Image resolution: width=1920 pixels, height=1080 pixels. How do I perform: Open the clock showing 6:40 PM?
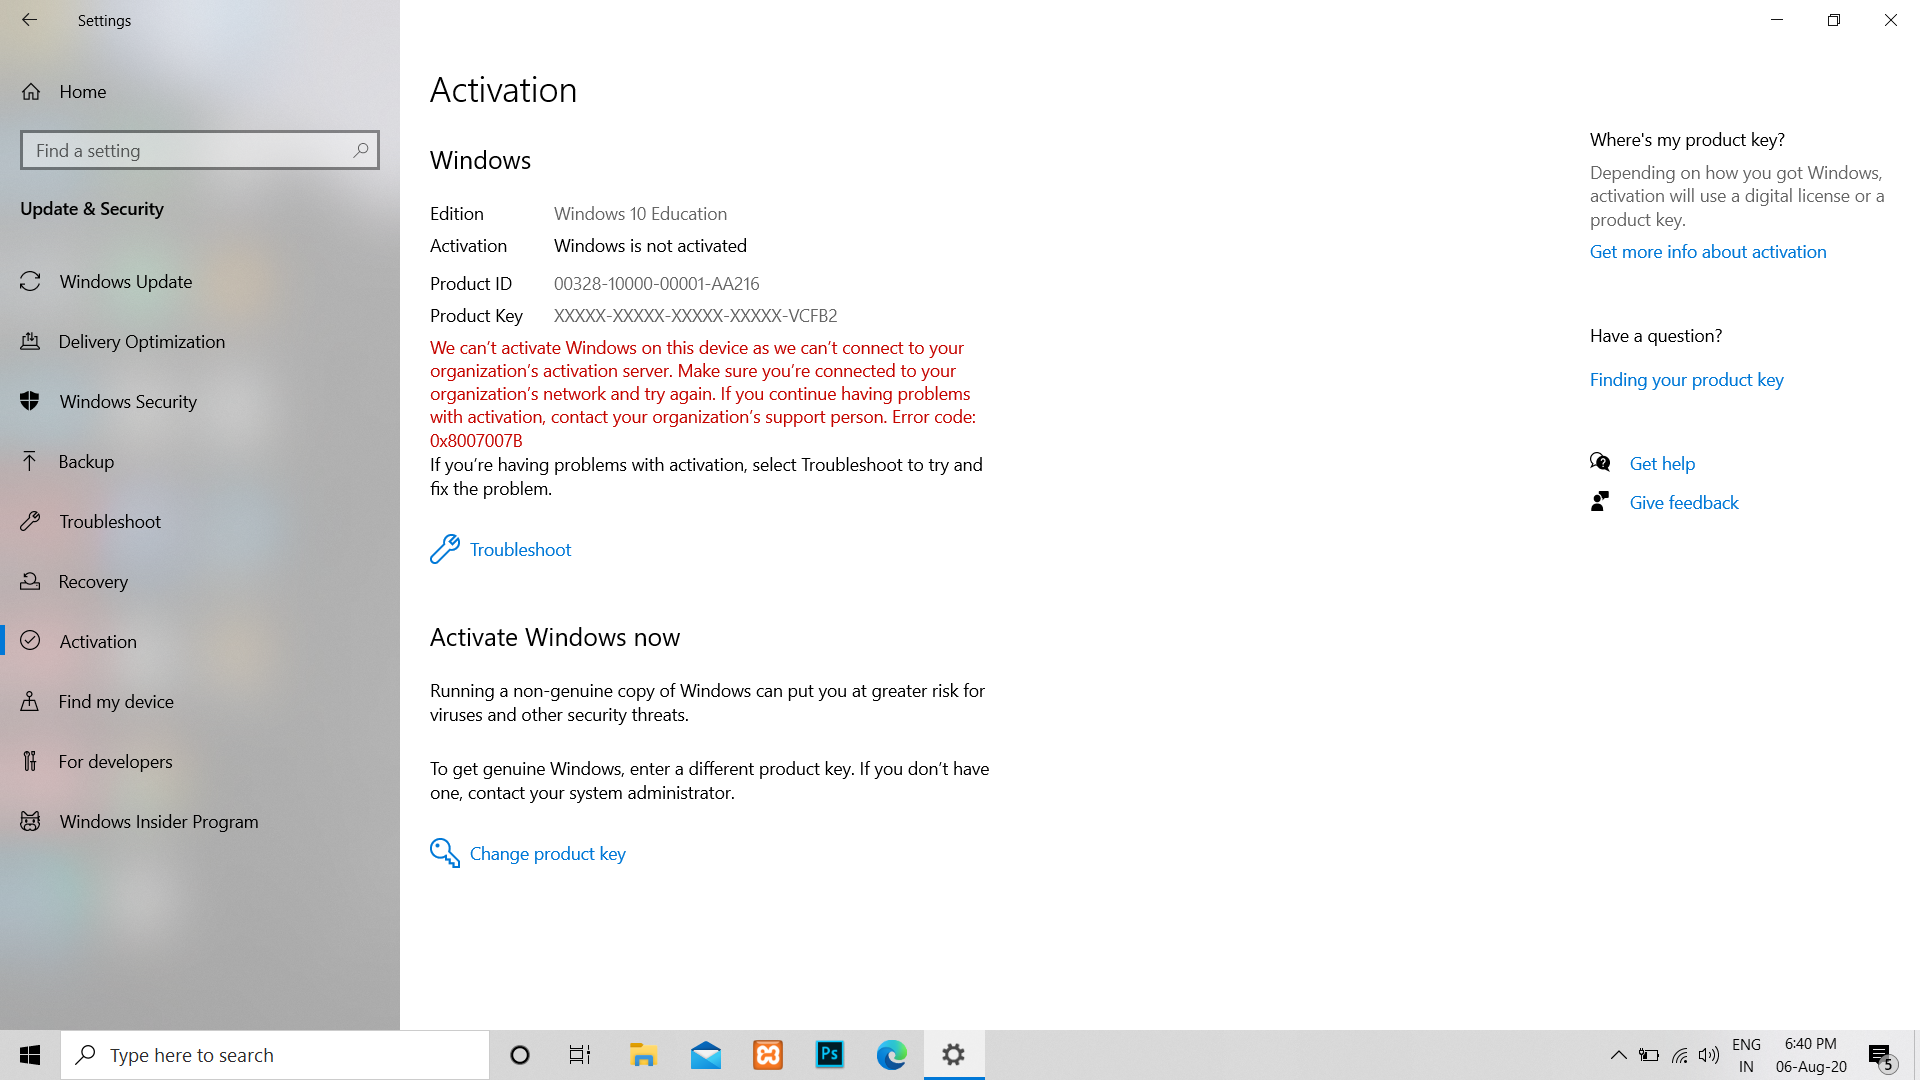(1811, 1055)
